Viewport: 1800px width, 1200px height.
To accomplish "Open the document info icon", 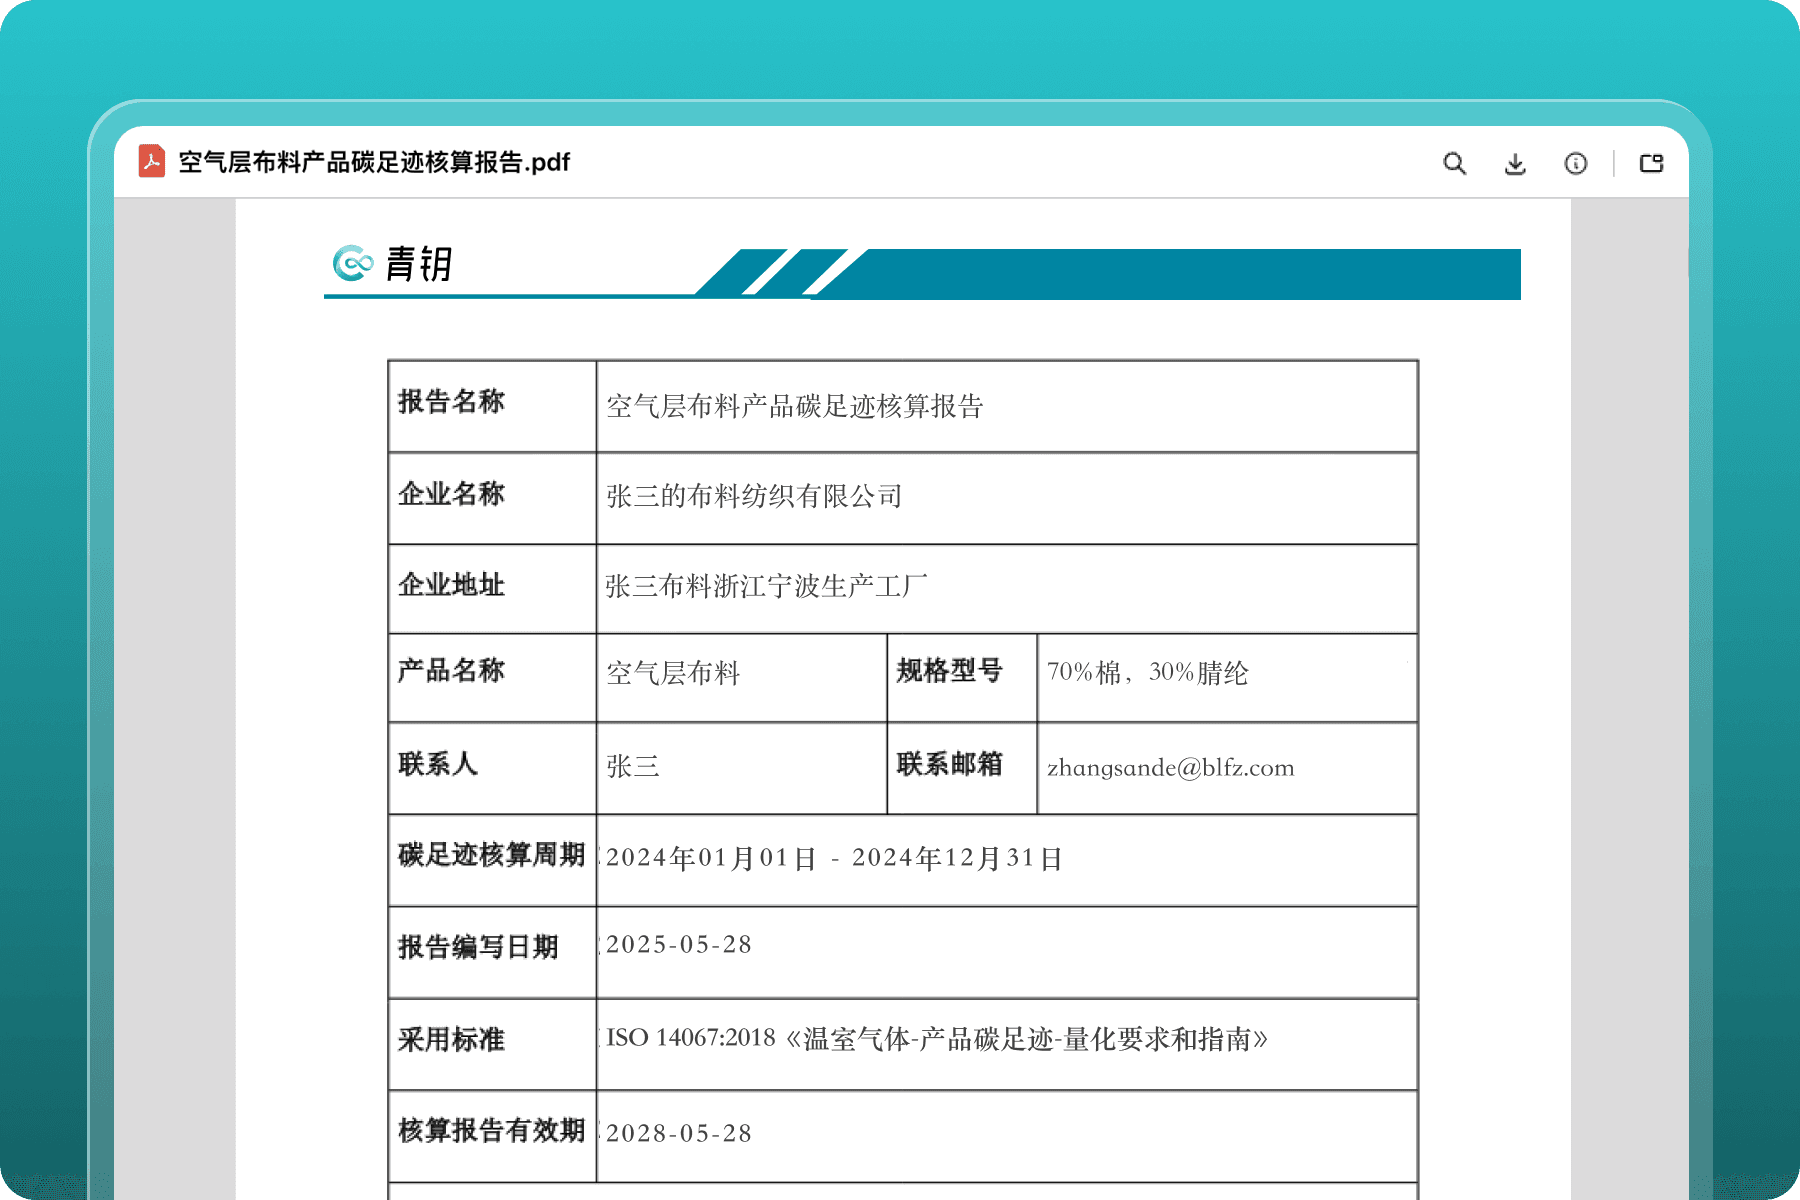I will tap(1576, 163).
